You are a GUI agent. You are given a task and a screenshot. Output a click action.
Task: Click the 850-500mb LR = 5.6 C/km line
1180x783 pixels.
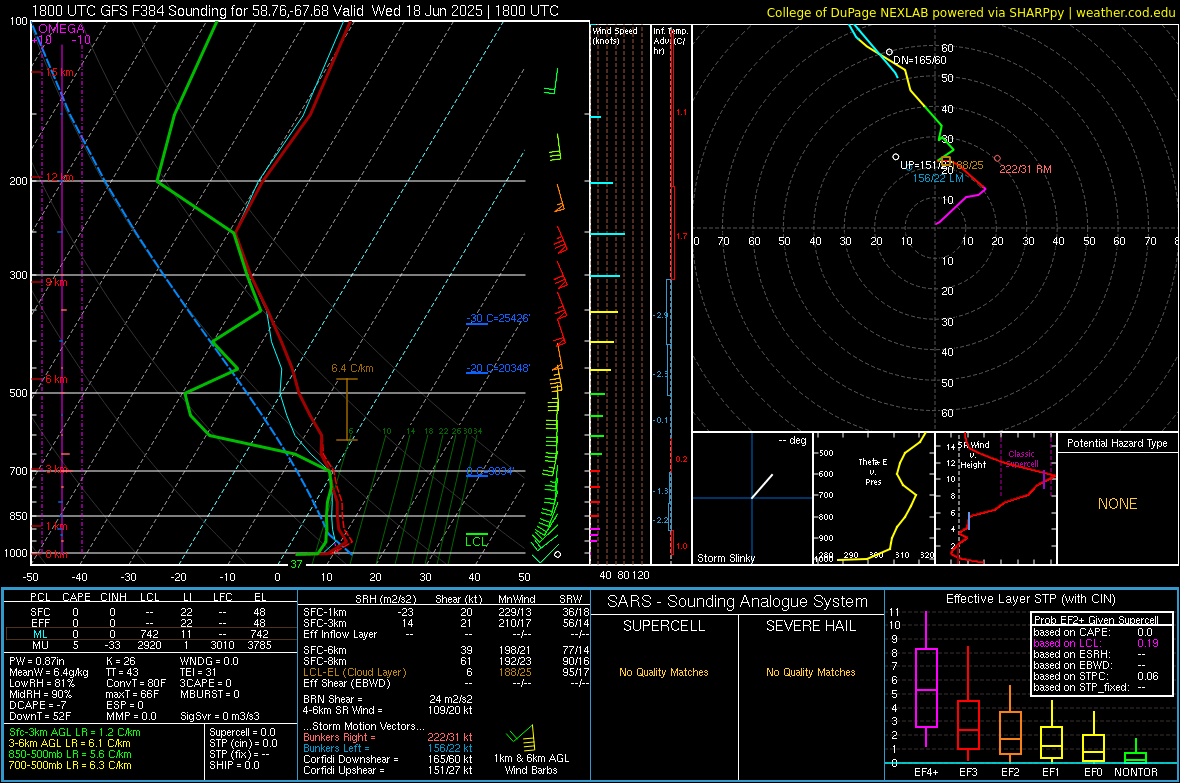(70, 754)
